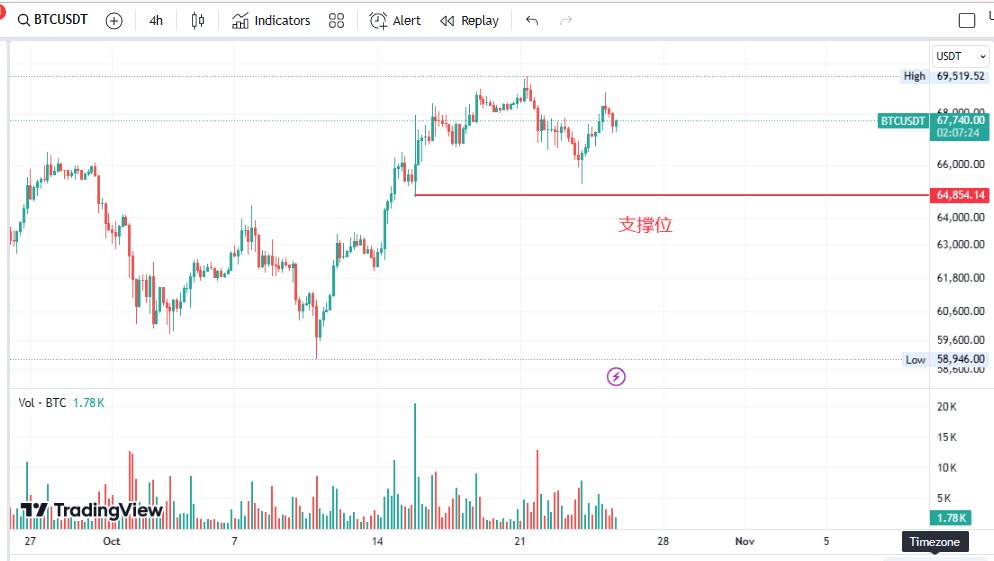Click the 64,854.14 red price label
Image resolution: width=994 pixels, height=561 pixels.
click(960, 195)
